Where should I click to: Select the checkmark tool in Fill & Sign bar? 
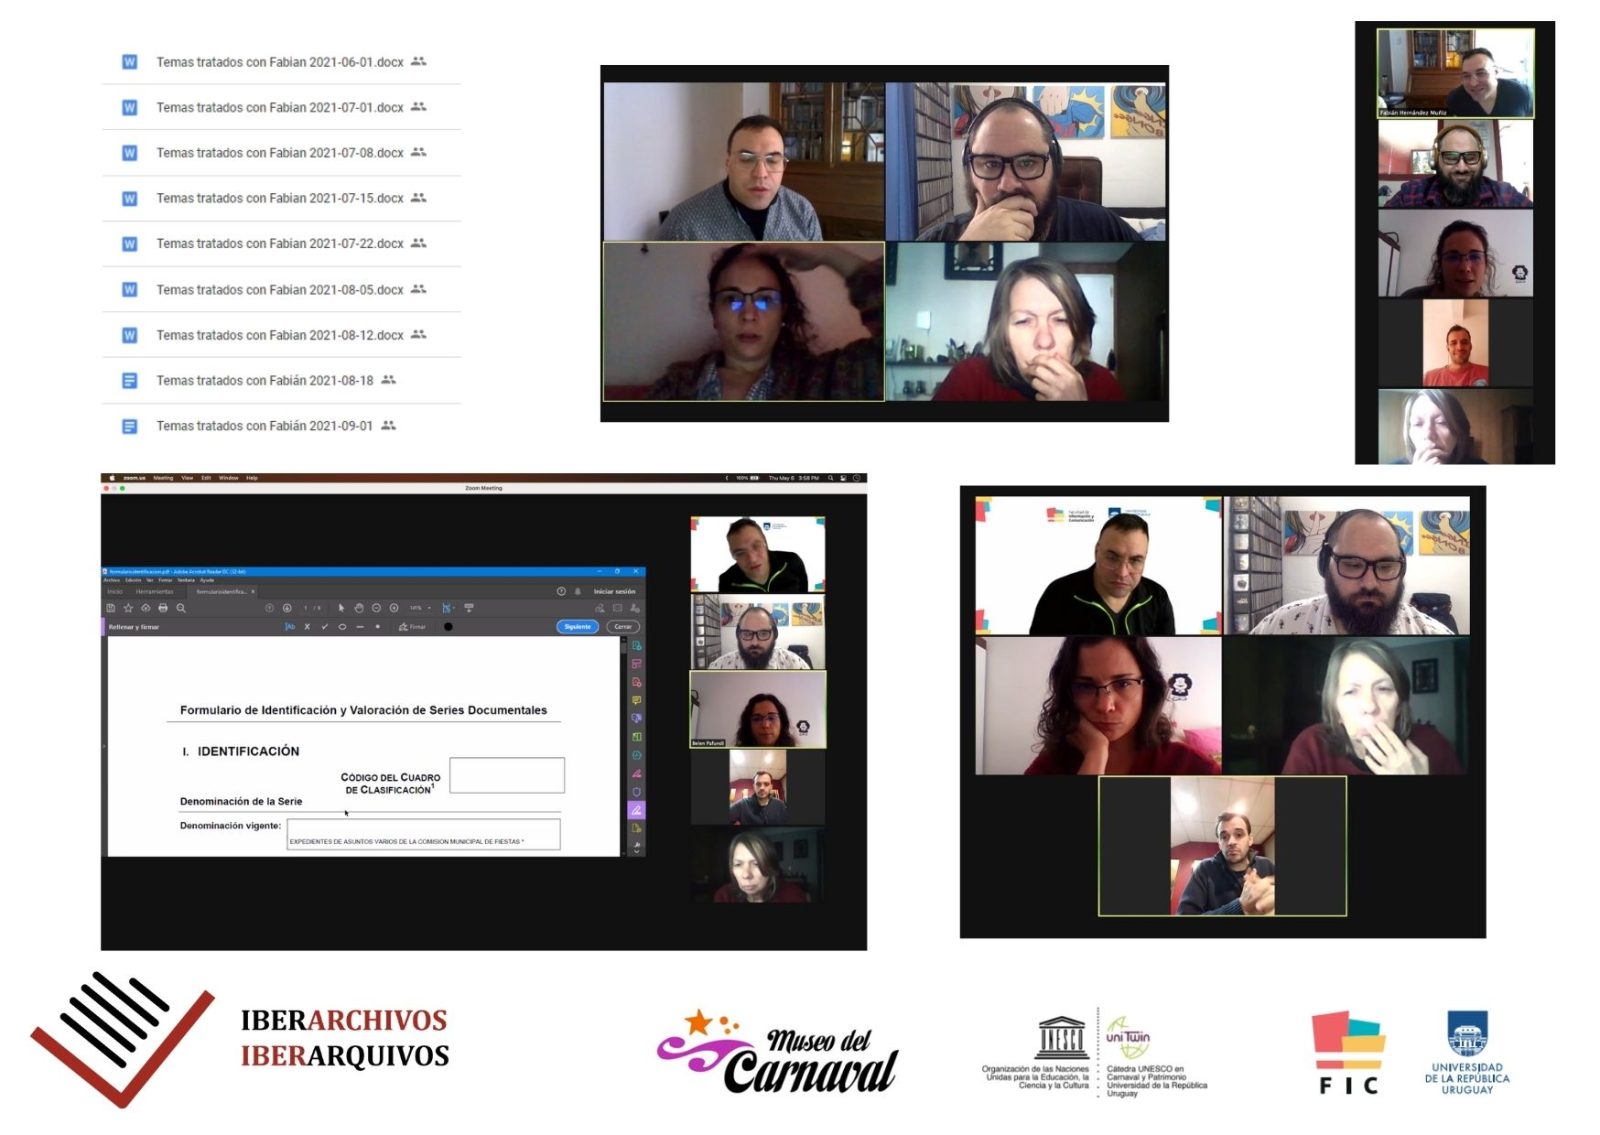(324, 627)
